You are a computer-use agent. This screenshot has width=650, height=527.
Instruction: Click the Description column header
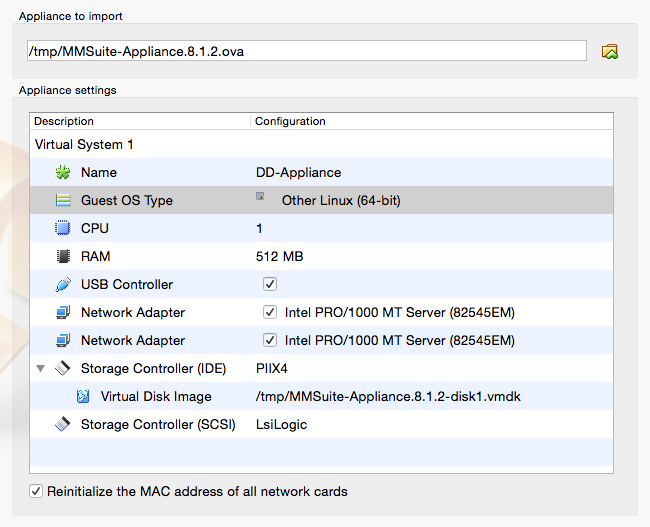click(140, 121)
